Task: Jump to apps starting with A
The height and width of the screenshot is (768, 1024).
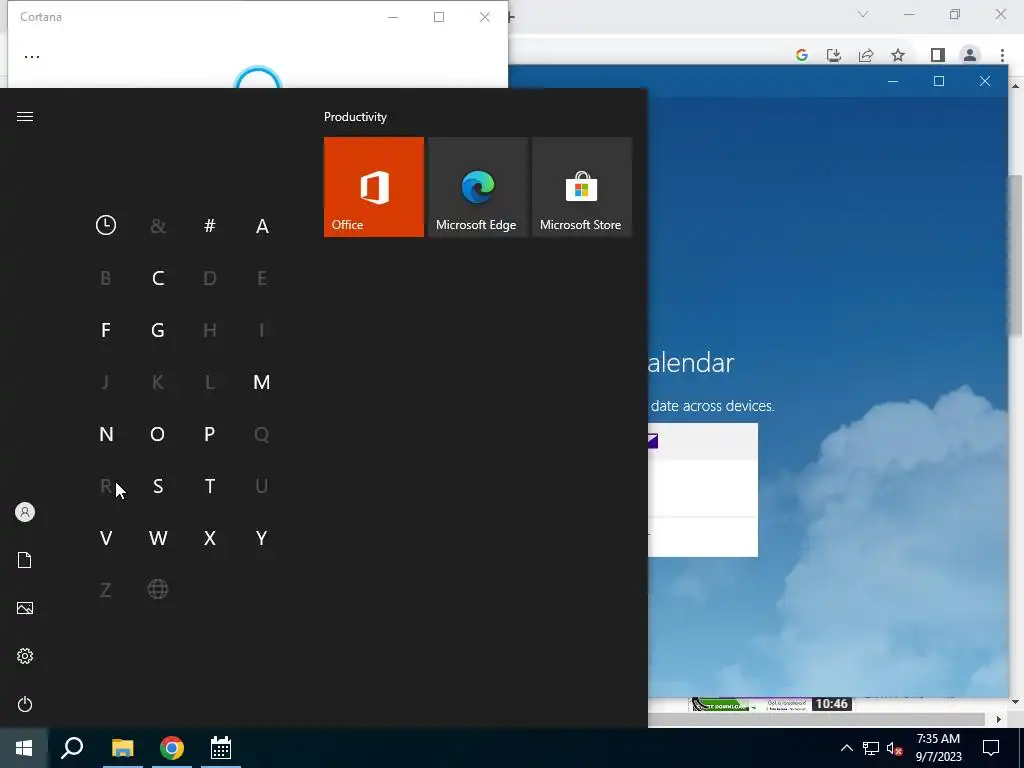Action: (262, 226)
